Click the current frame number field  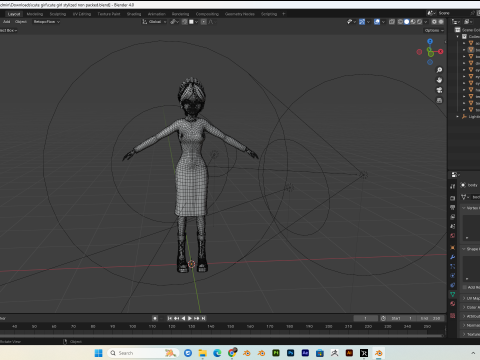coord(366,318)
